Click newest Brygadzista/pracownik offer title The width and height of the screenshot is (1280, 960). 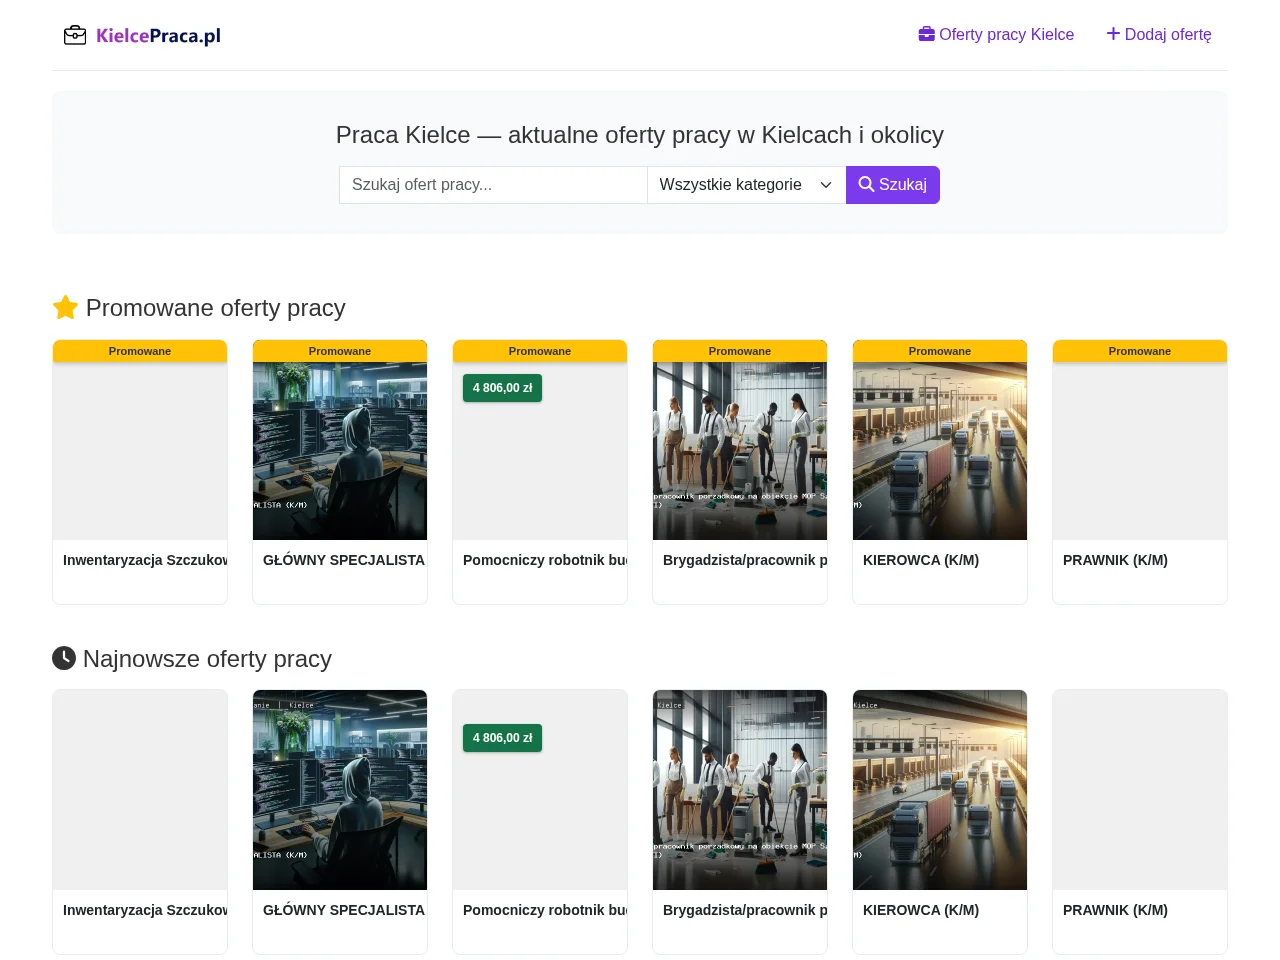(745, 910)
